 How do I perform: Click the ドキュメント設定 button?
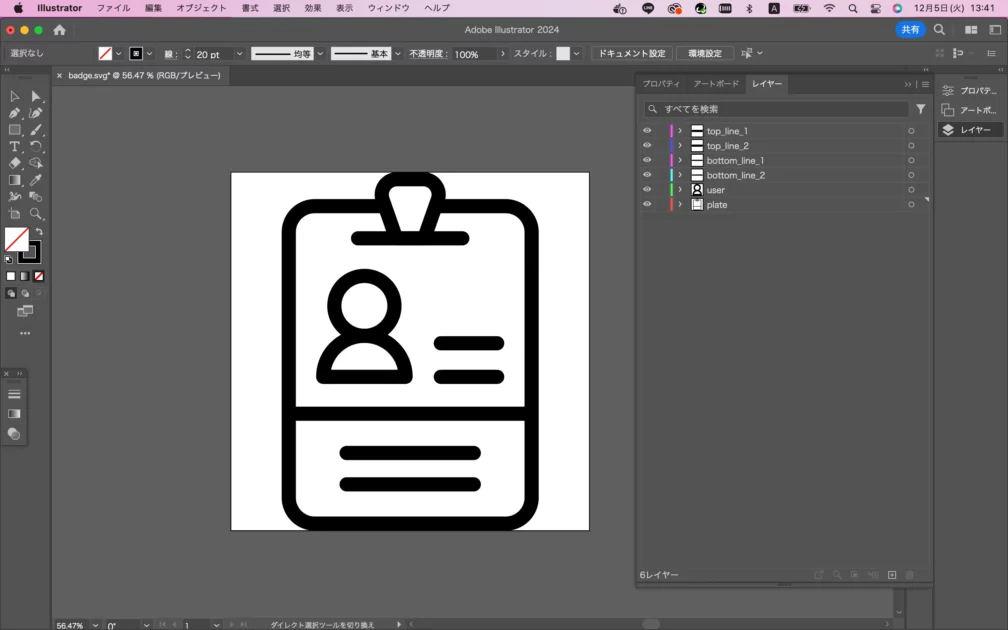[631, 54]
